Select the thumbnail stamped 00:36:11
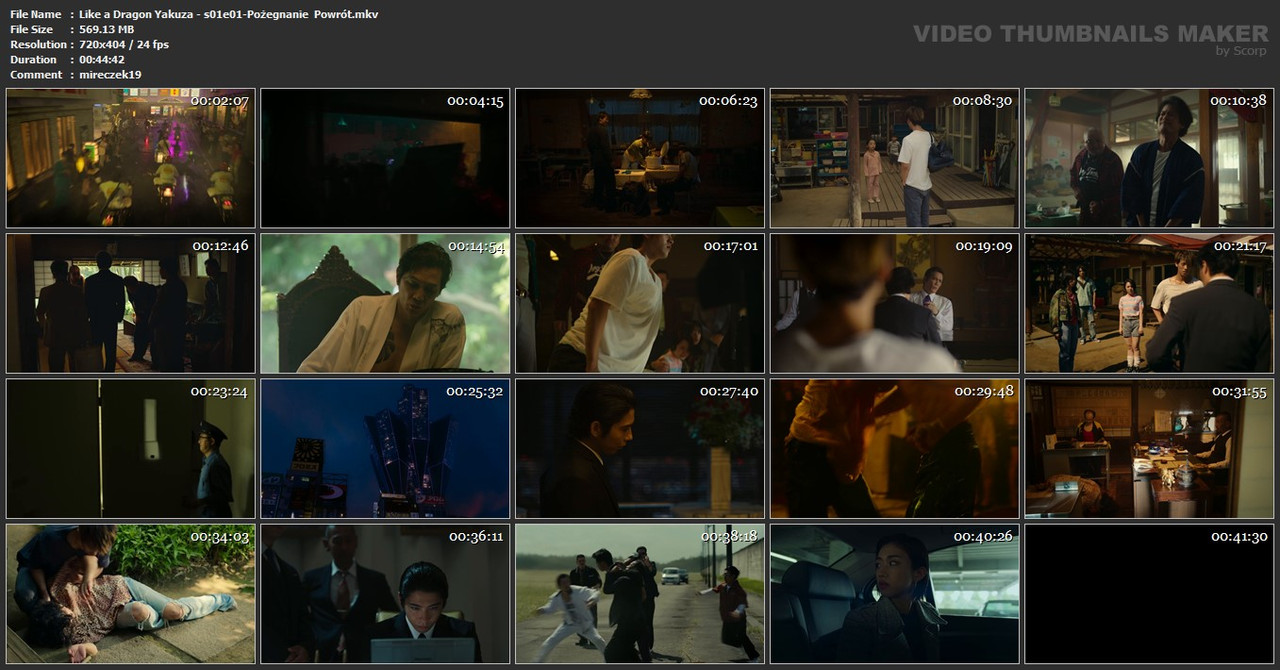This screenshot has width=1280, height=670. coord(385,594)
